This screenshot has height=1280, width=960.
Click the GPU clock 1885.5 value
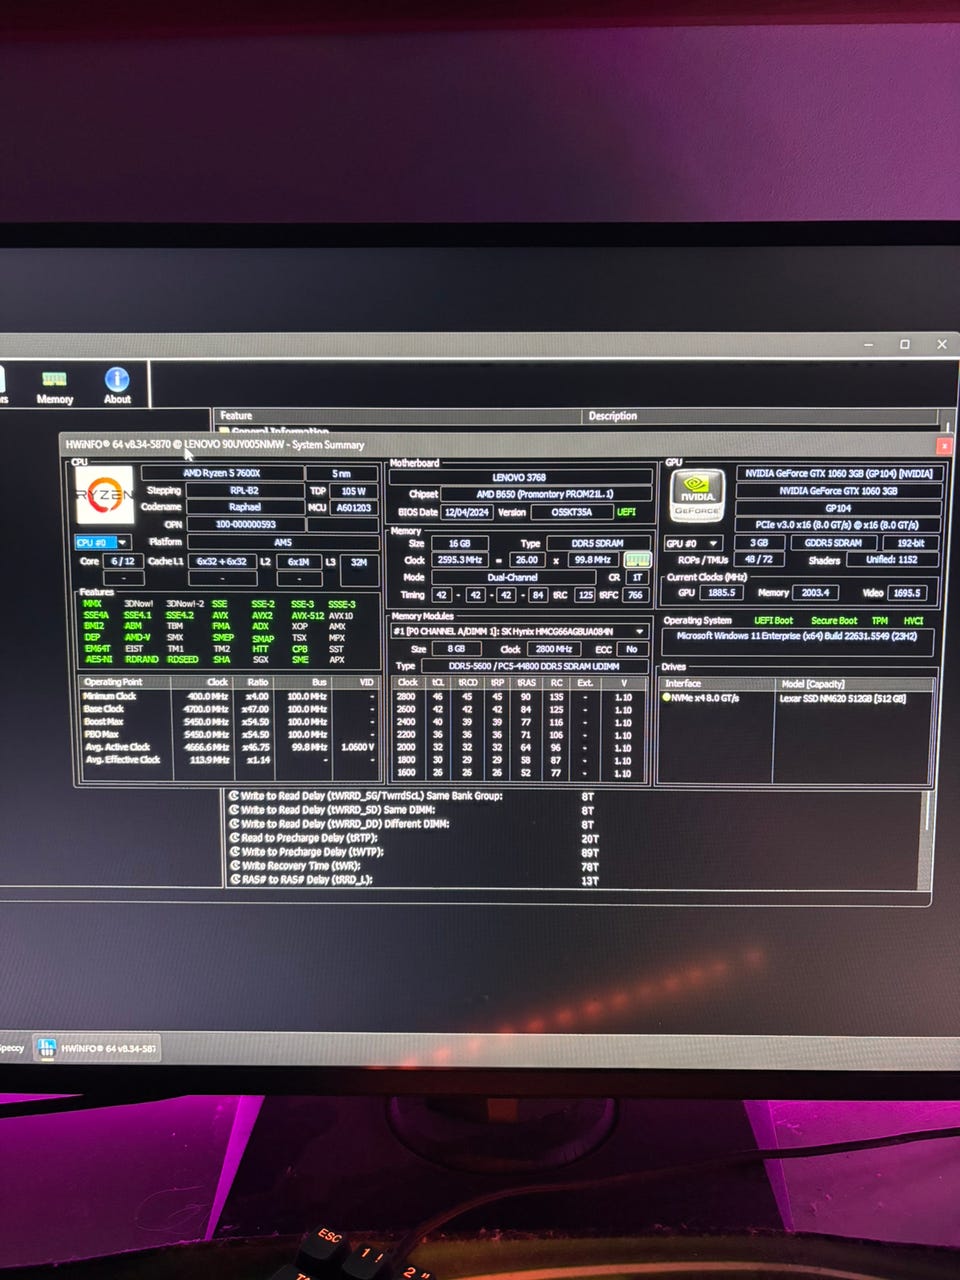(x=721, y=593)
